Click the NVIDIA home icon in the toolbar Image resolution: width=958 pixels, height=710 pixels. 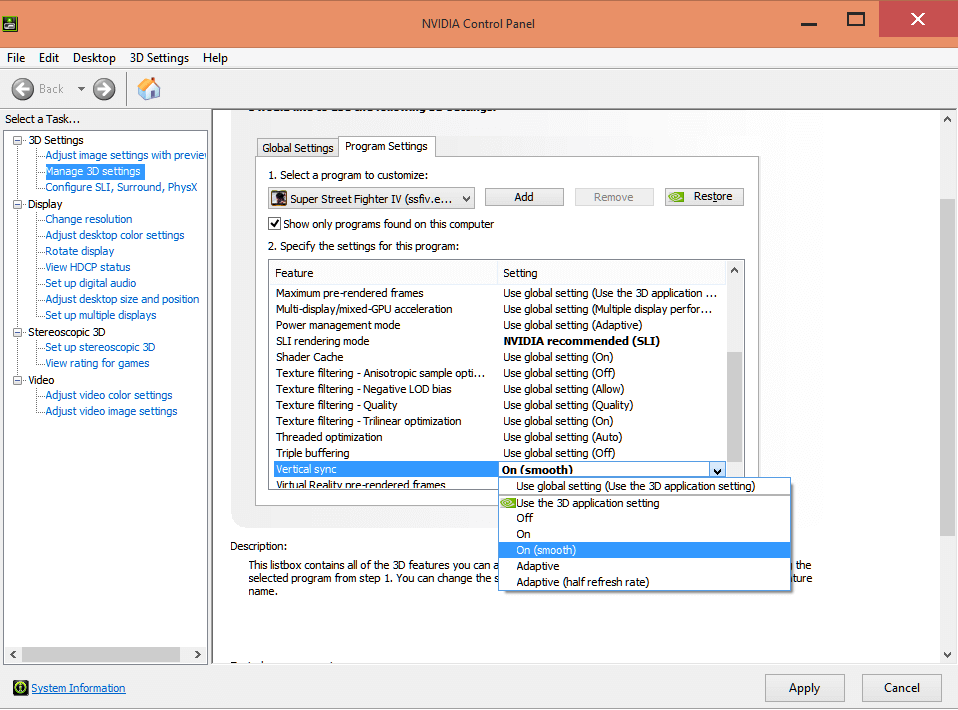pyautogui.click(x=148, y=88)
